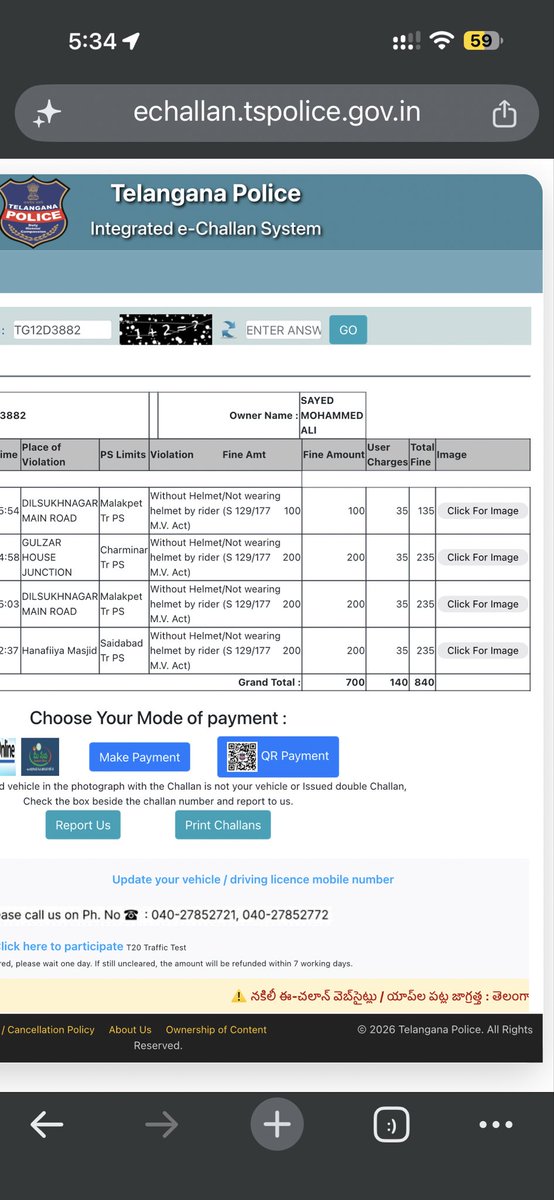This screenshot has height=1200, width=554.
Task: Click the Grand Total label
Action: [x=269, y=683]
